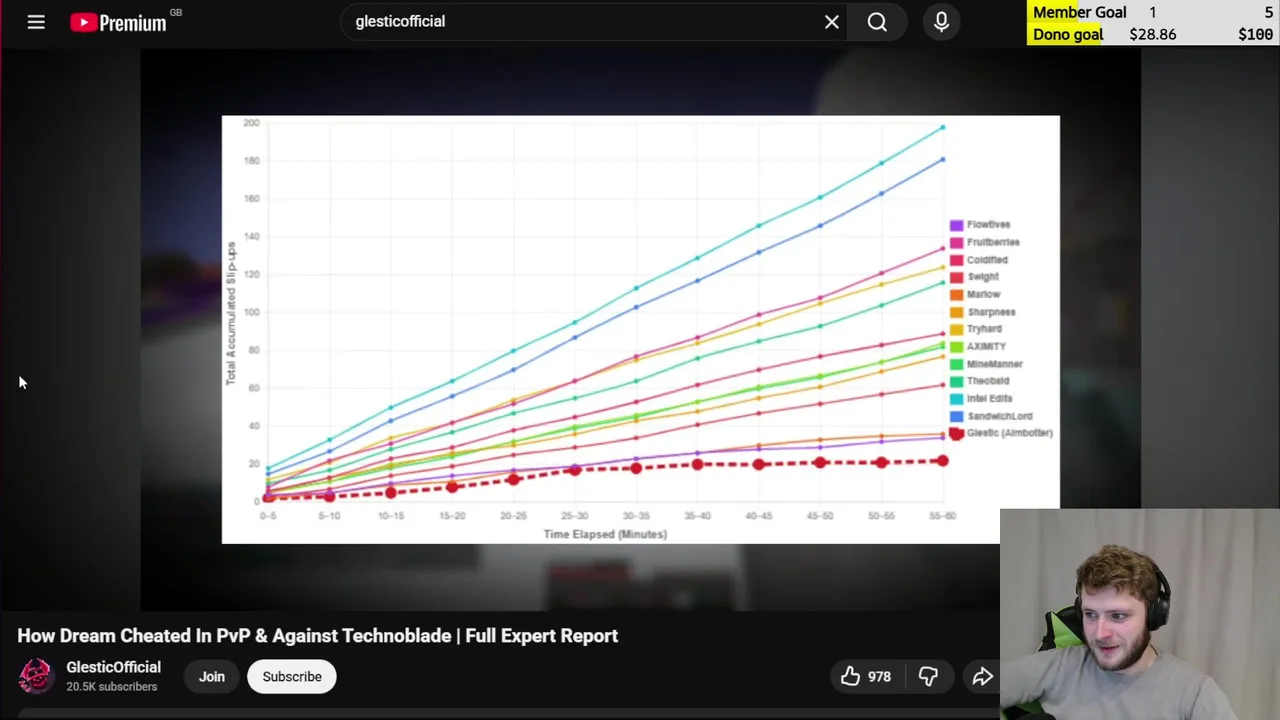The width and height of the screenshot is (1280, 720).
Task: Open the GlesticOfficial channel name link
Action: 113,667
